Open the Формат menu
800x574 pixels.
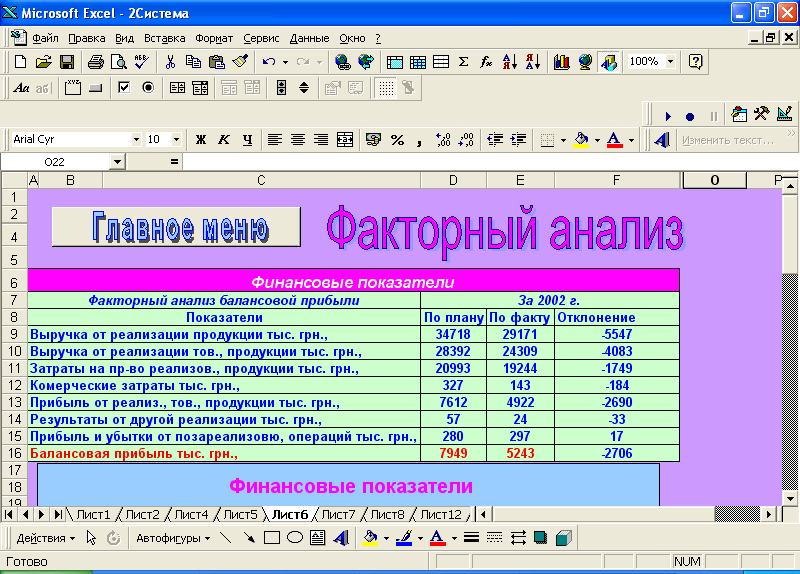214,38
